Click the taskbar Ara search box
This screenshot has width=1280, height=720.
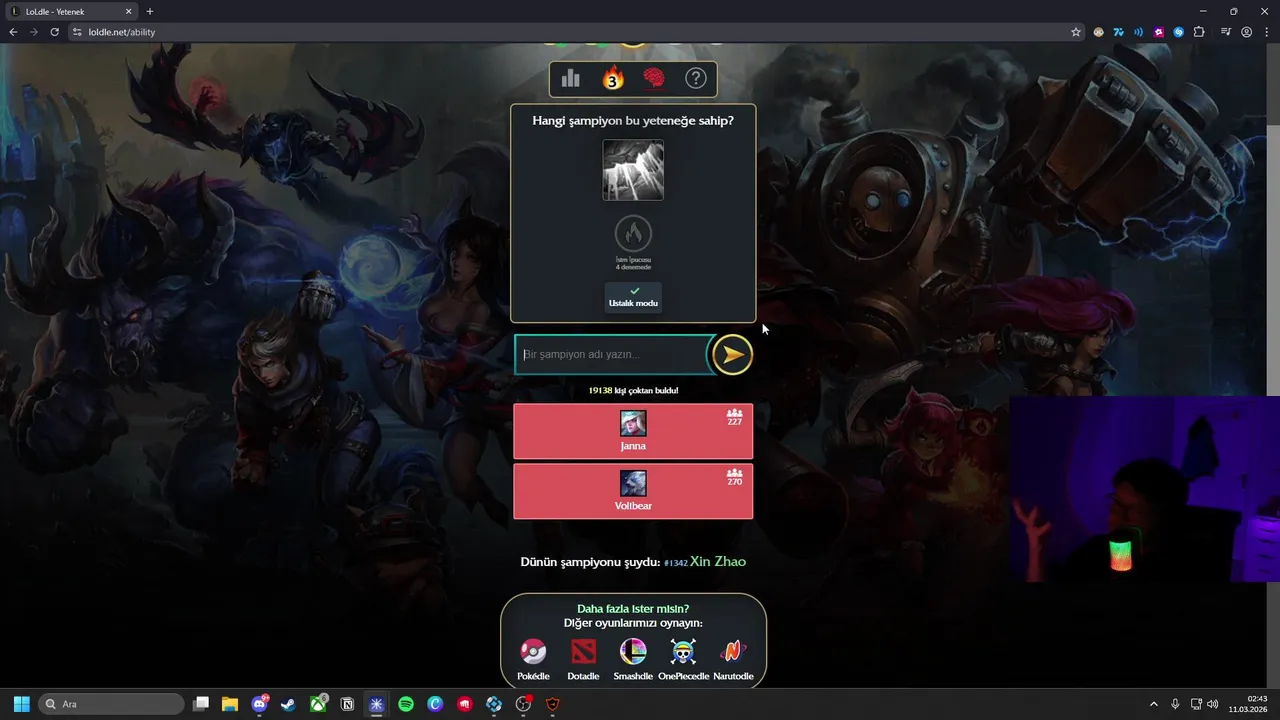(112, 704)
